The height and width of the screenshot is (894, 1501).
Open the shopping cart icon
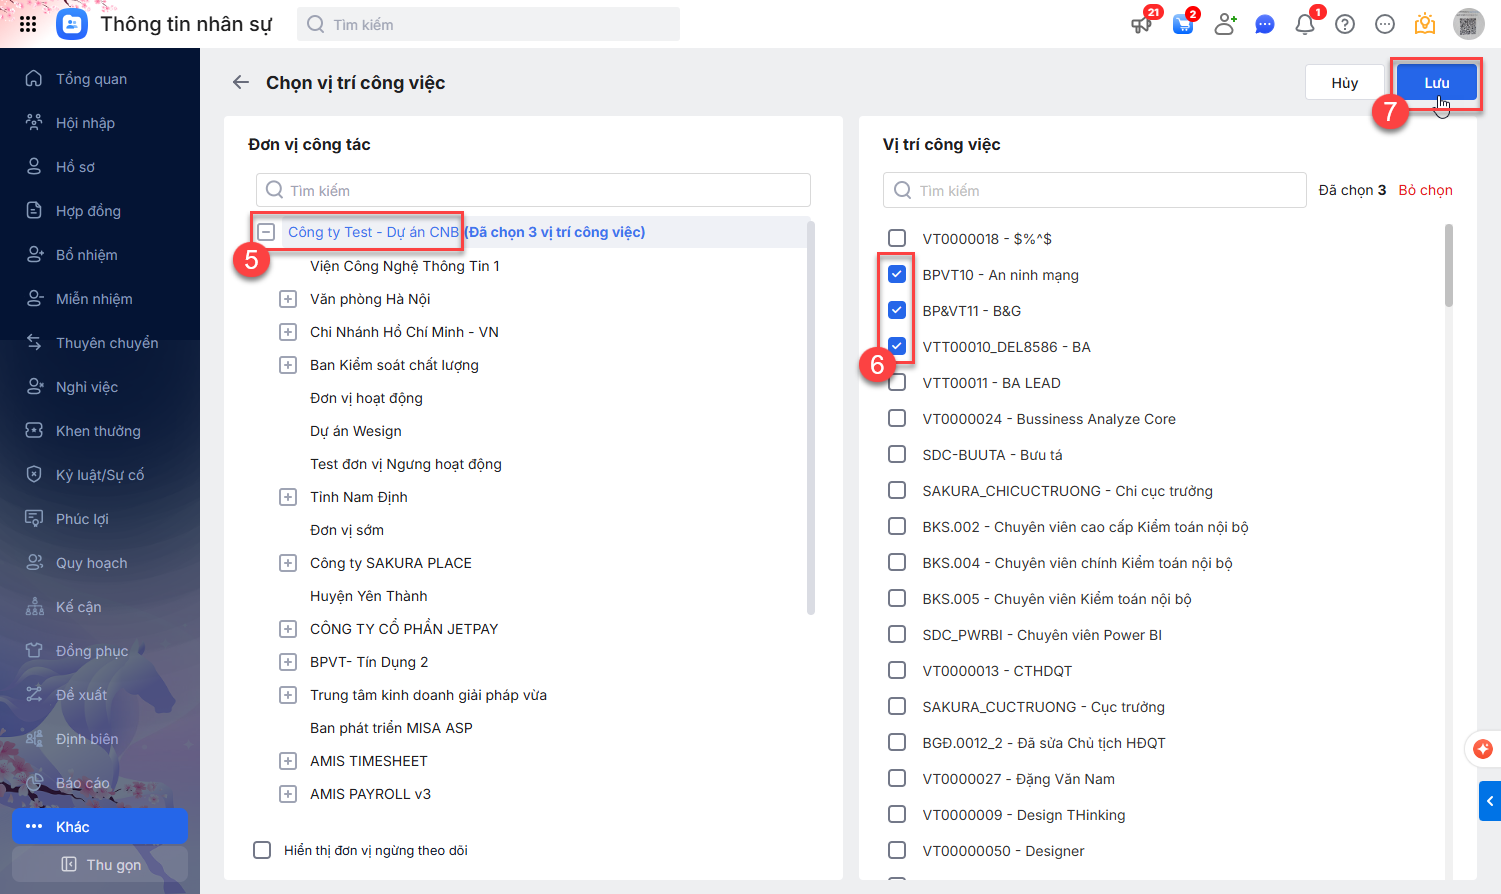tap(1183, 24)
